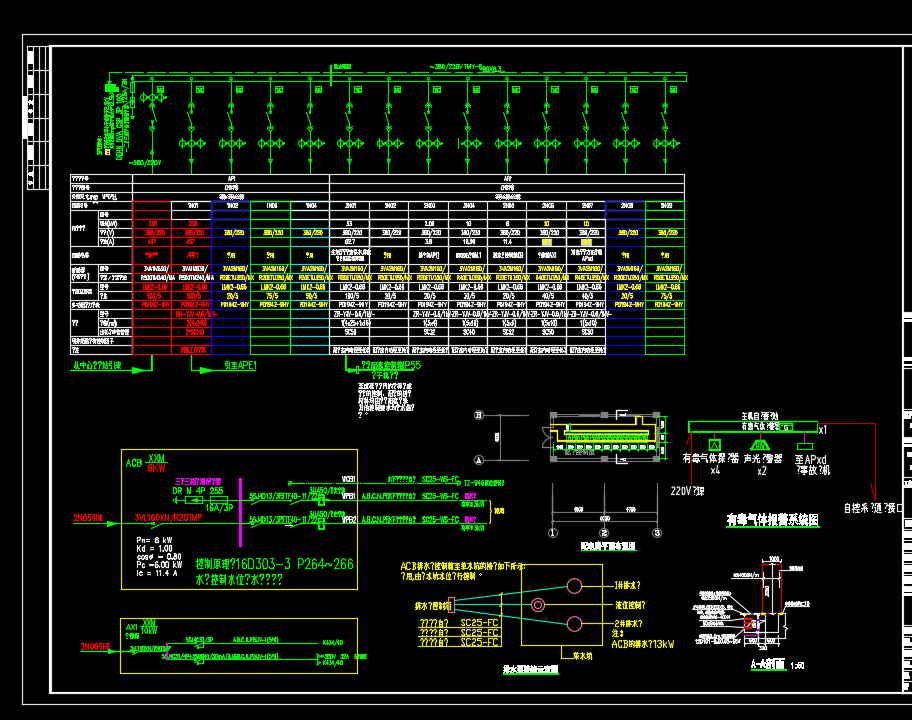Image resolution: width=912 pixels, height=720 pixels.
Task: Click the 集水坑 sump pit label
Action: click(582, 656)
